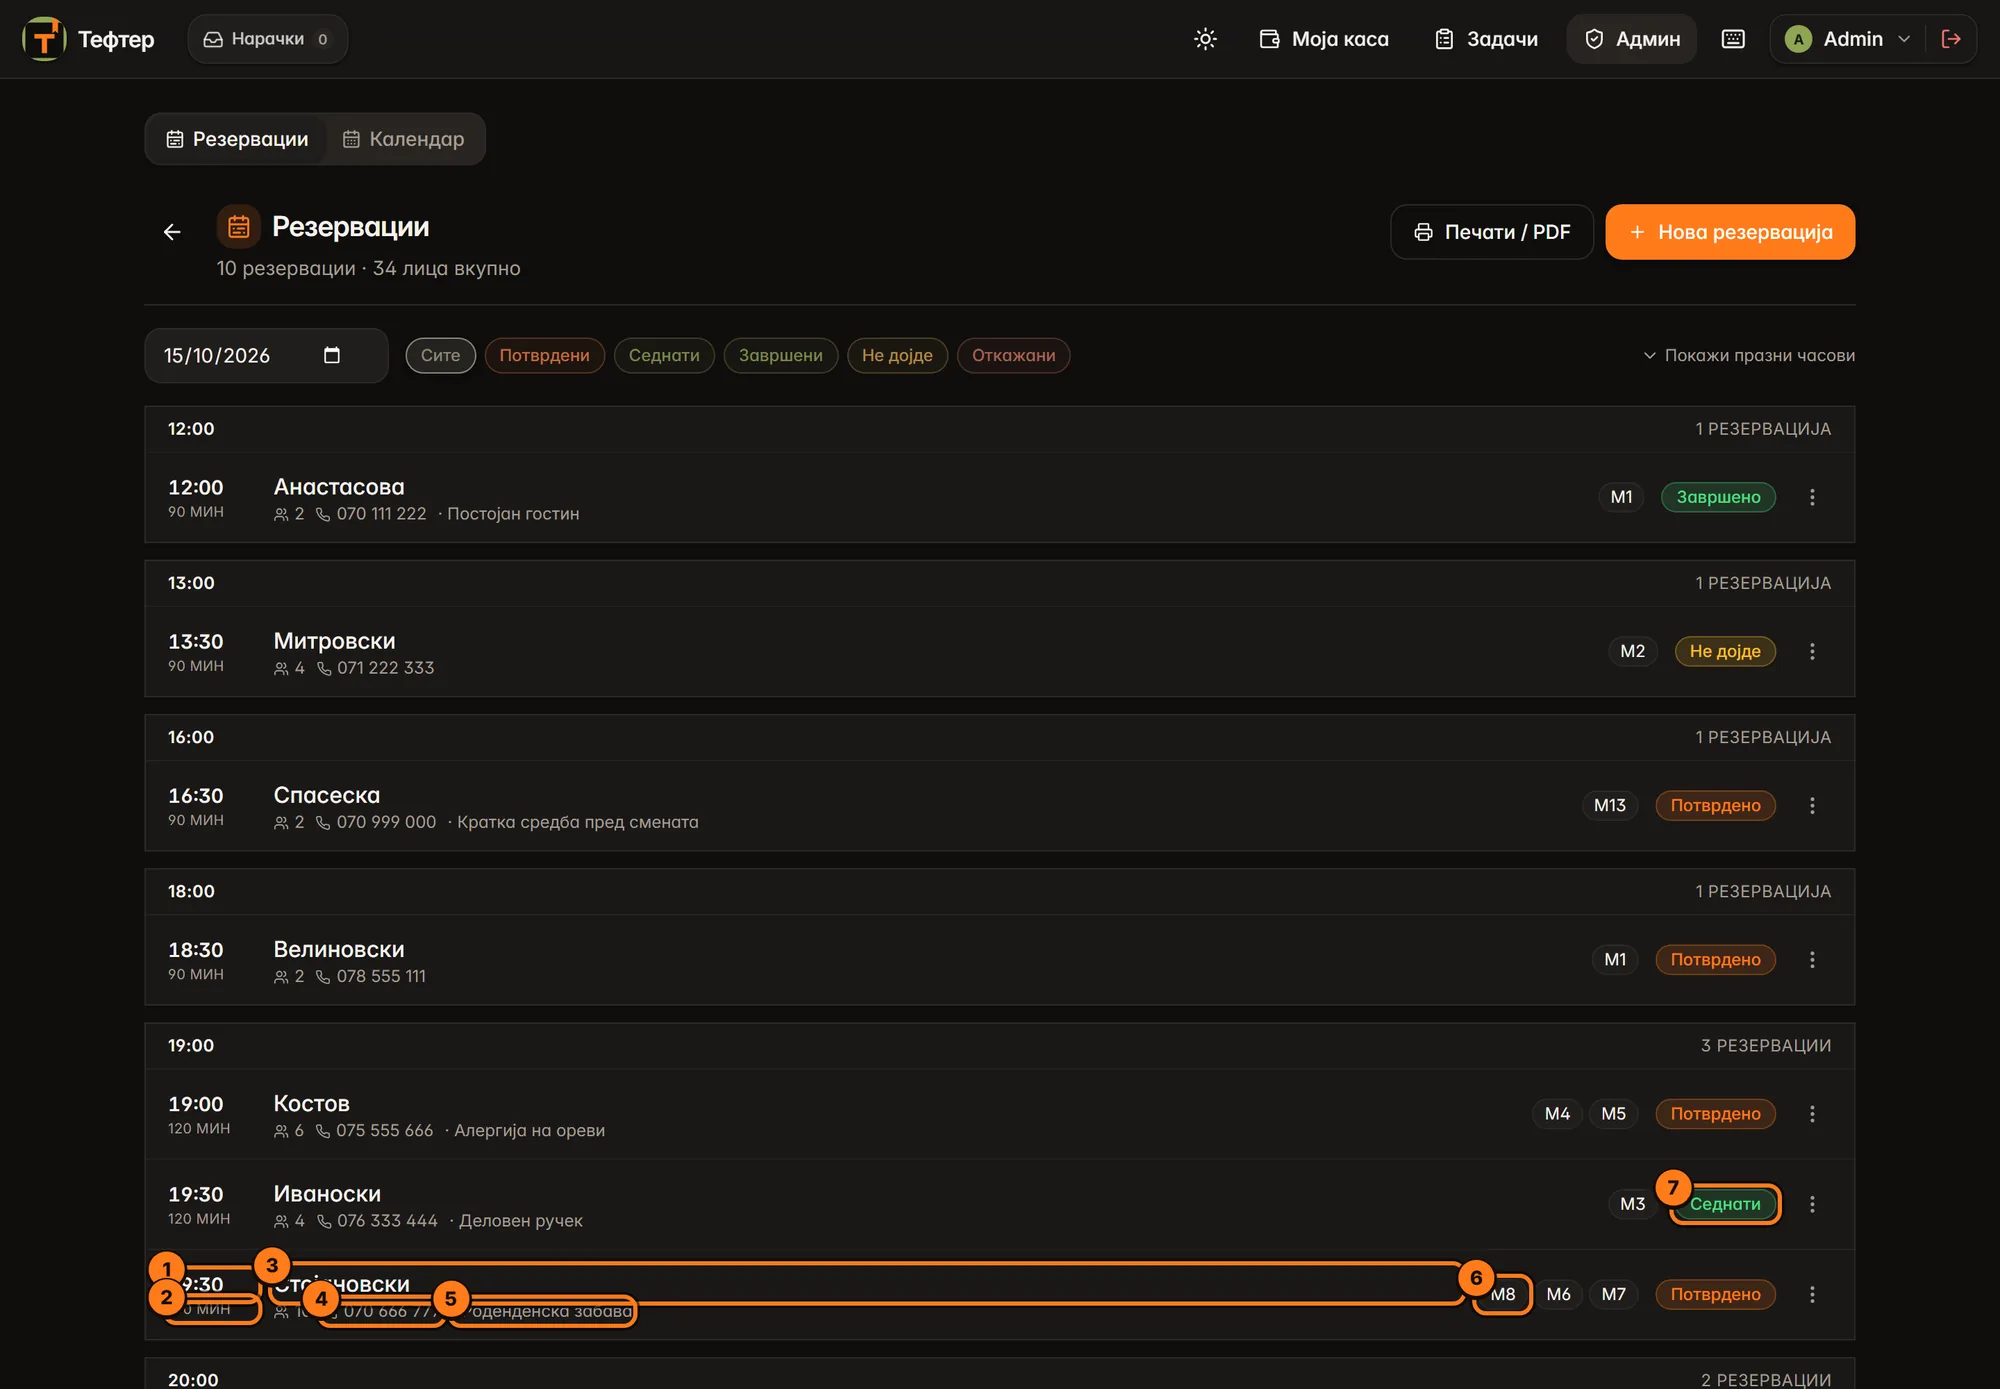Open Нарачки inbox button
This screenshot has height=1389, width=2000.
267,39
